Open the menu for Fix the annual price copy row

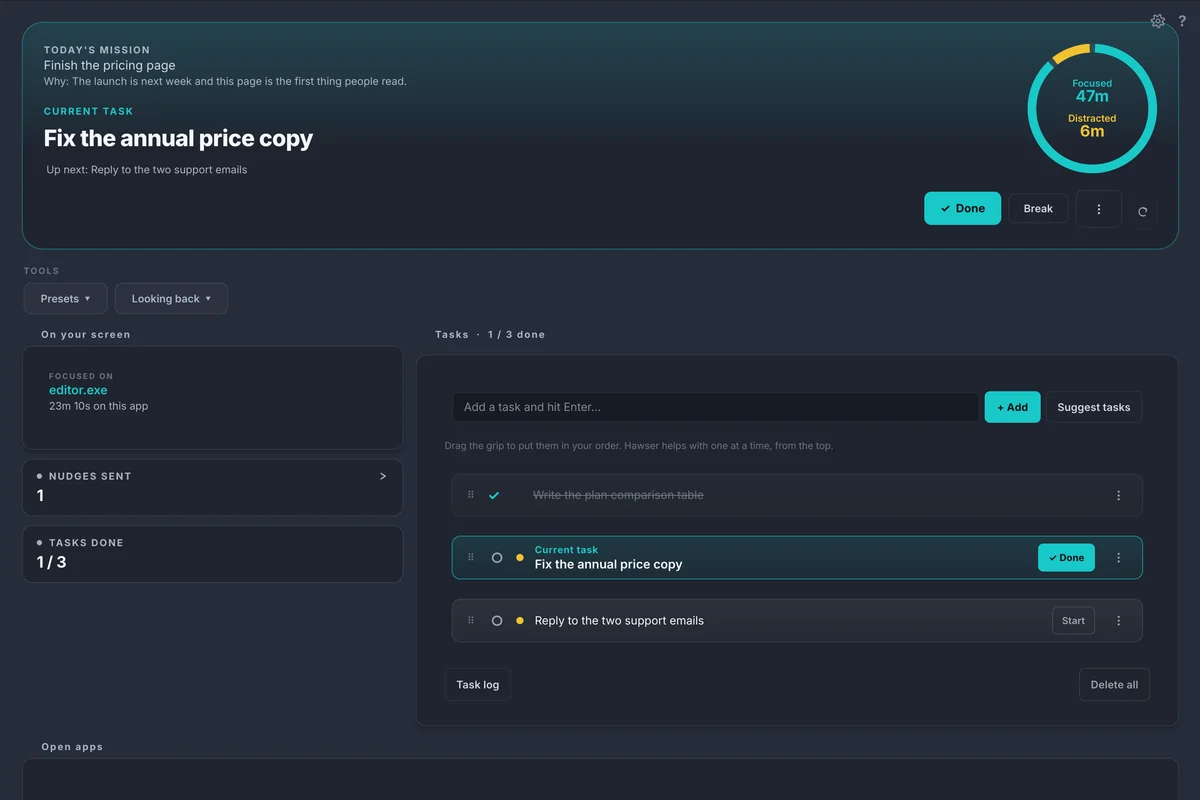tap(1118, 558)
